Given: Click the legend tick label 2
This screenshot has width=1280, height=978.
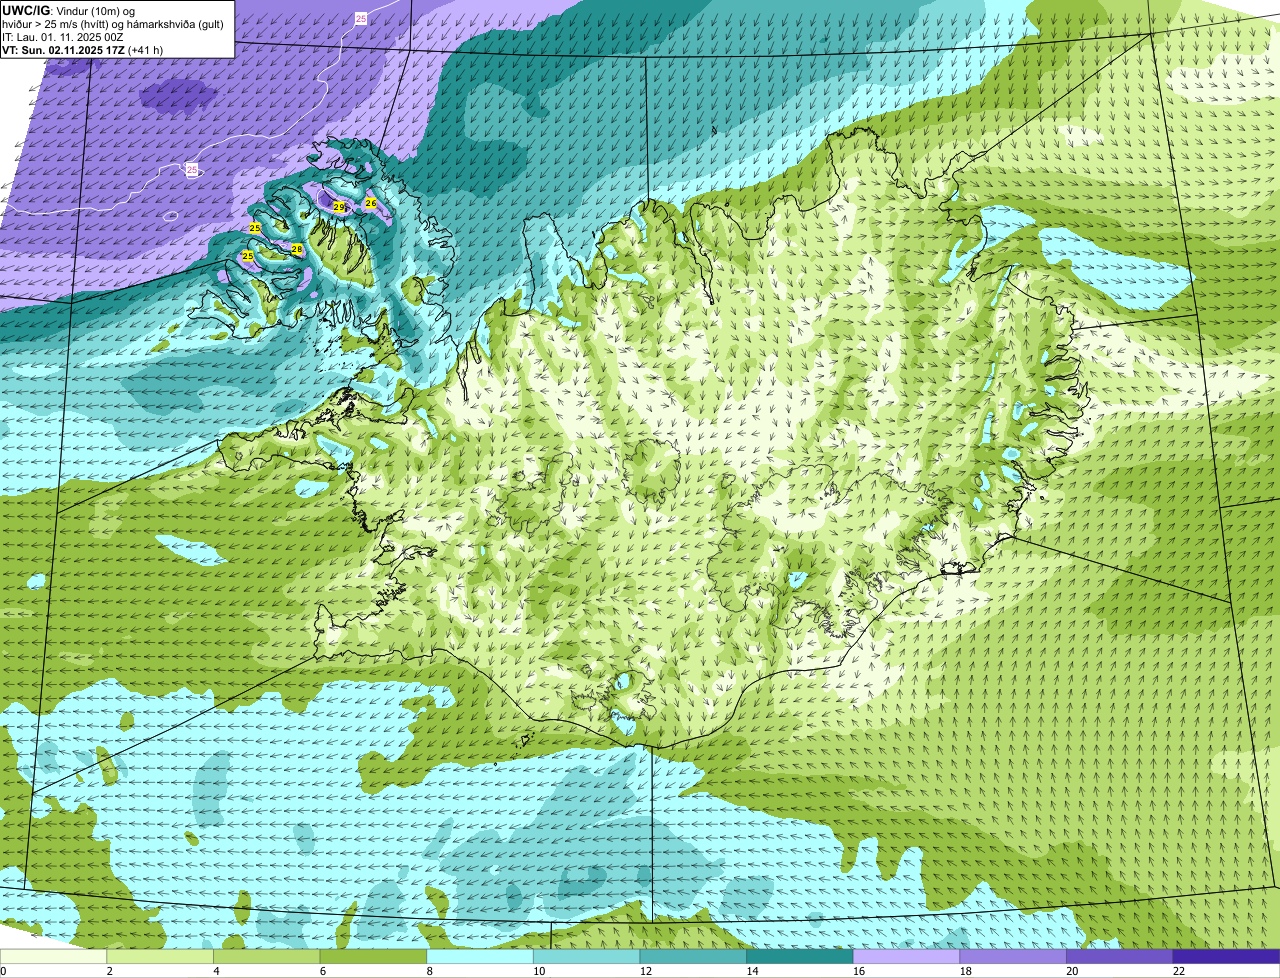Looking at the screenshot, I should pyautogui.click(x=109, y=971).
